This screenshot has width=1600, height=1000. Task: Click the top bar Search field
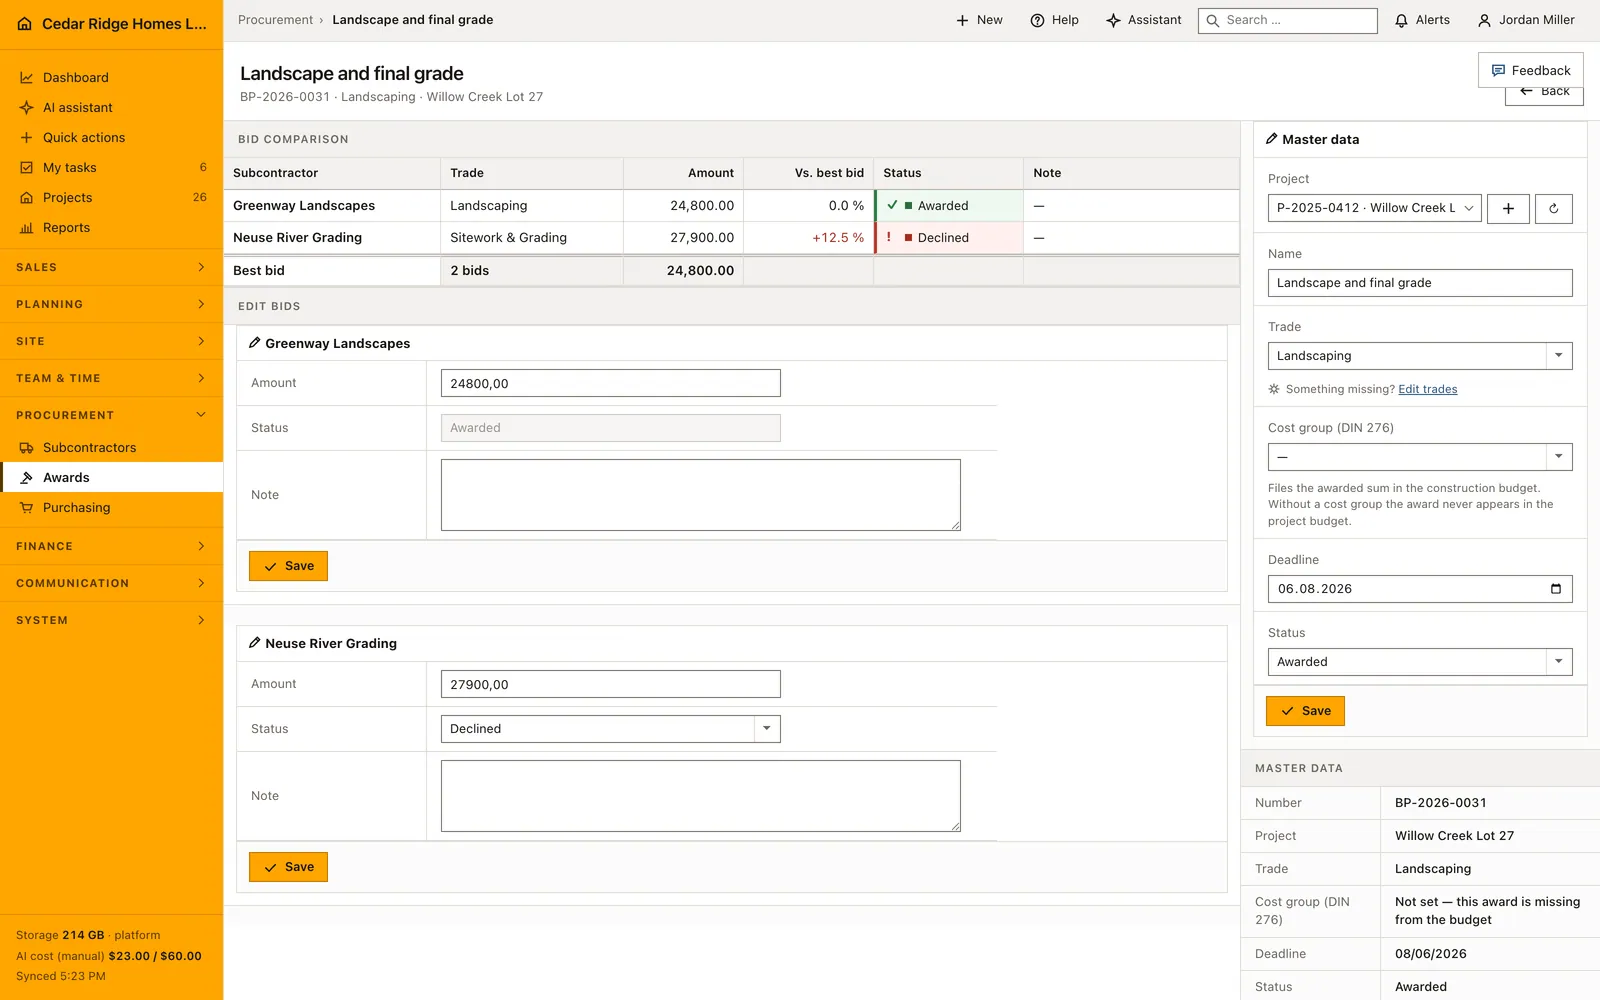click(1288, 20)
